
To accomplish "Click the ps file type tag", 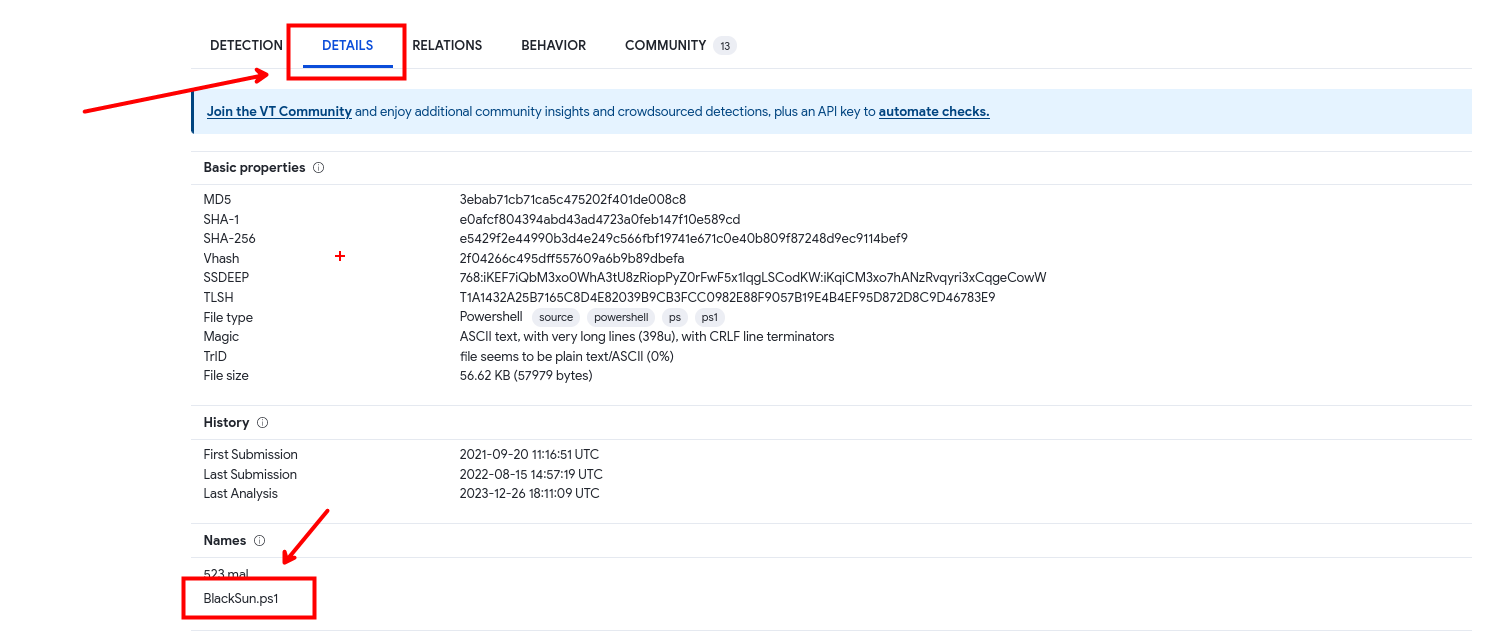I will [675, 318].
